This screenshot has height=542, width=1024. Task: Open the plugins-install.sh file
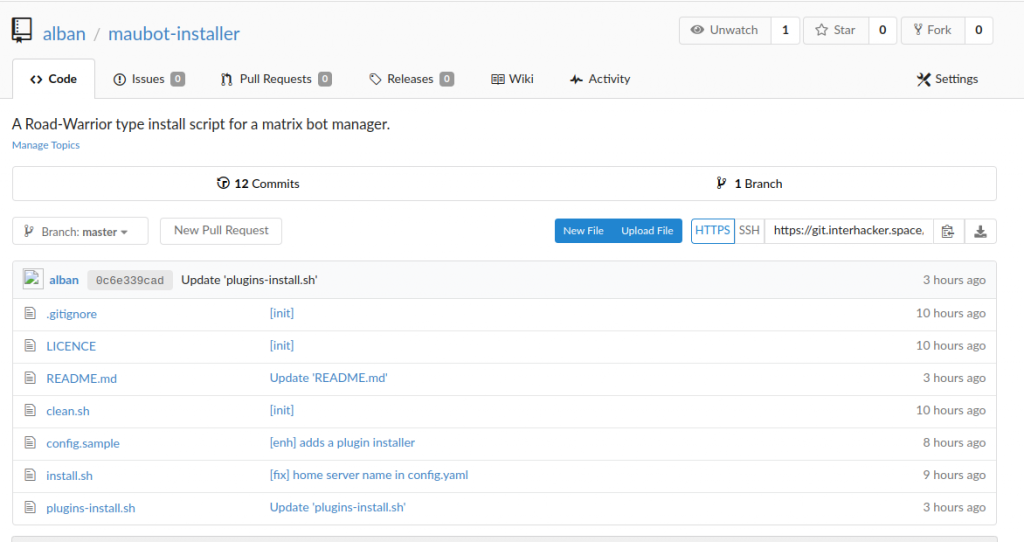[91, 508]
